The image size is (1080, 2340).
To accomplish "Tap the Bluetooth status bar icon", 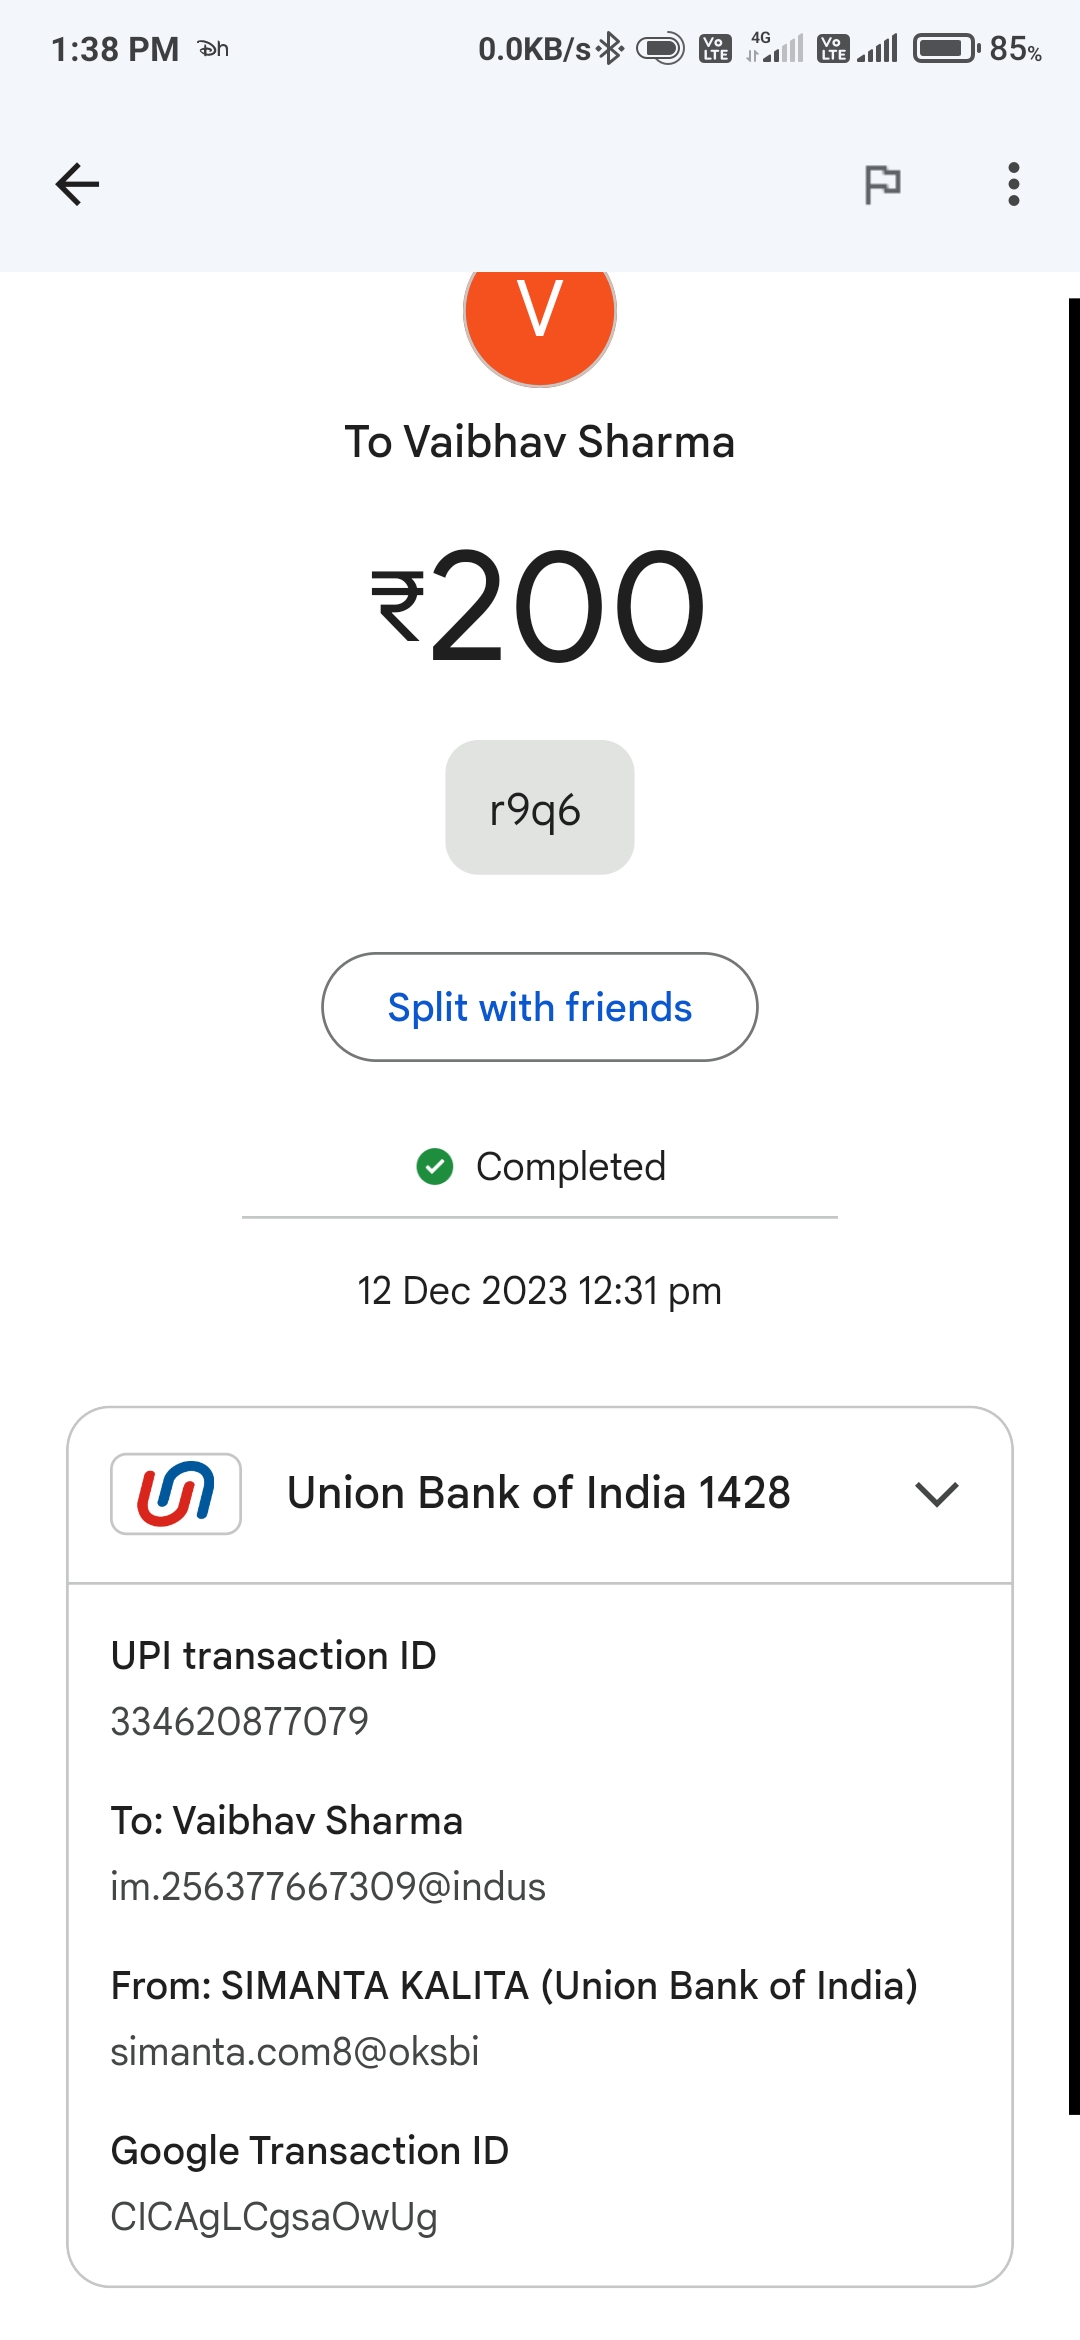I will coord(609,48).
